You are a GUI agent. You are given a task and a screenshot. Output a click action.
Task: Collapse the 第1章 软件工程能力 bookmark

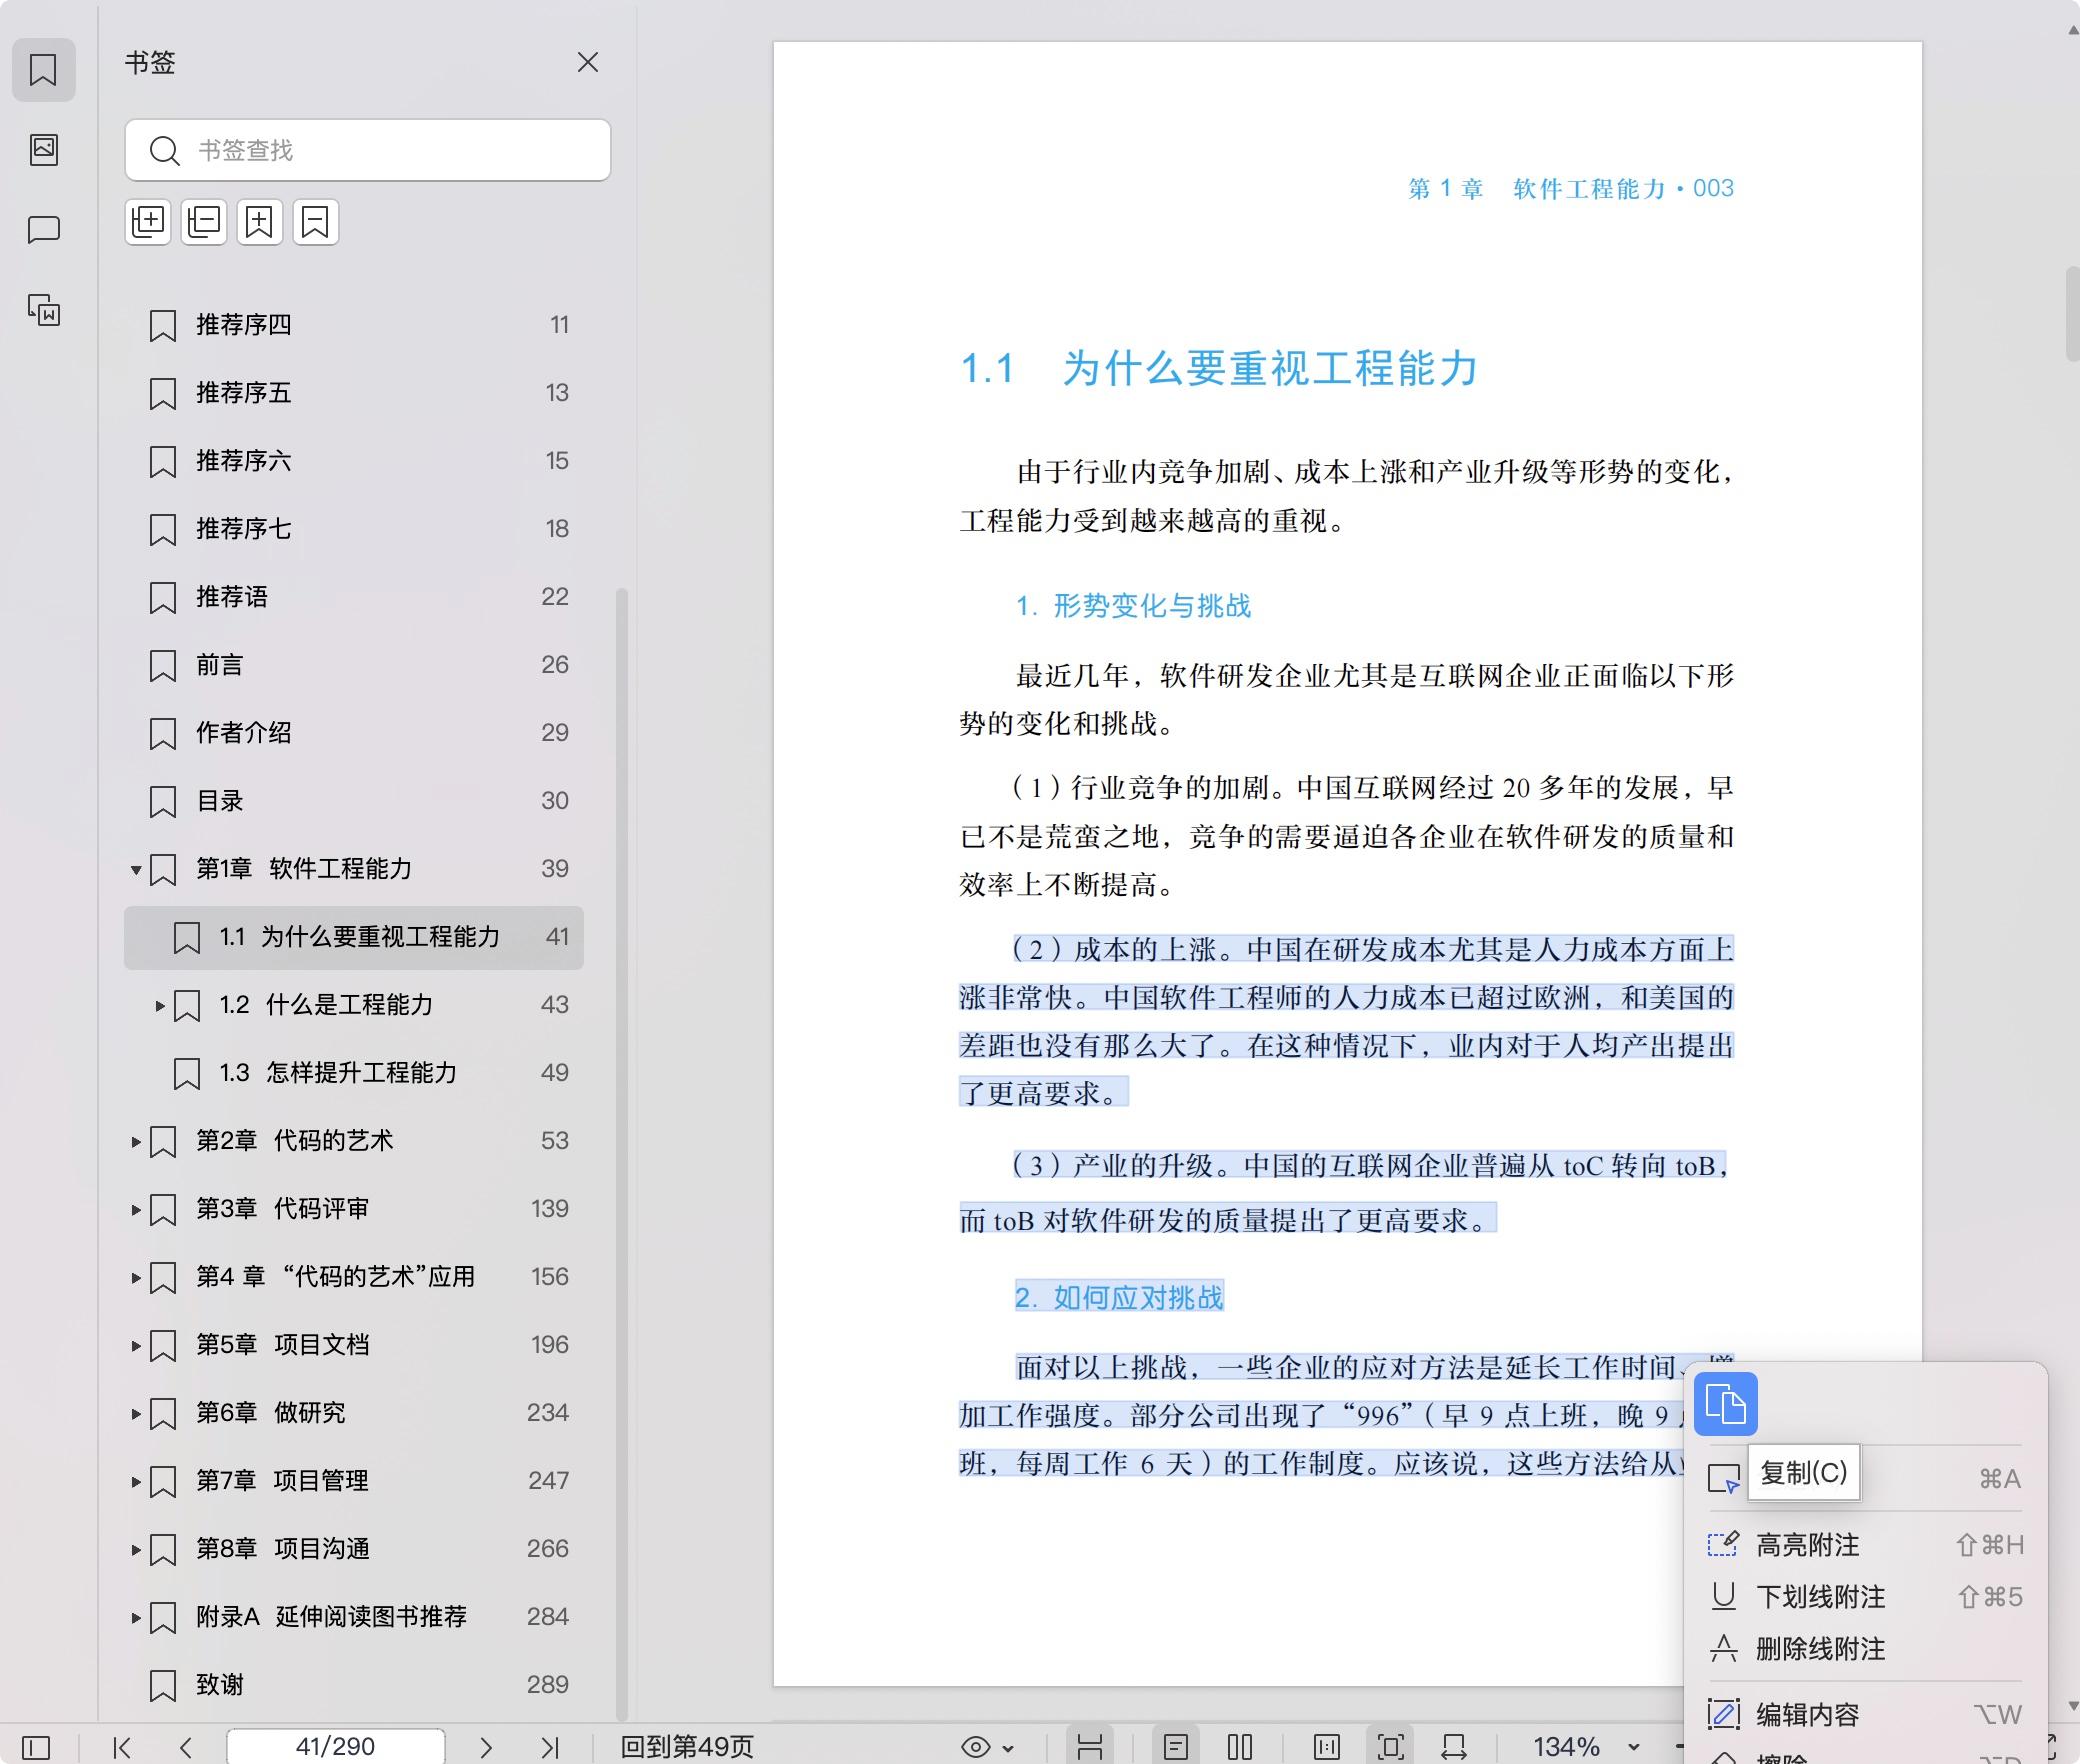tap(136, 869)
